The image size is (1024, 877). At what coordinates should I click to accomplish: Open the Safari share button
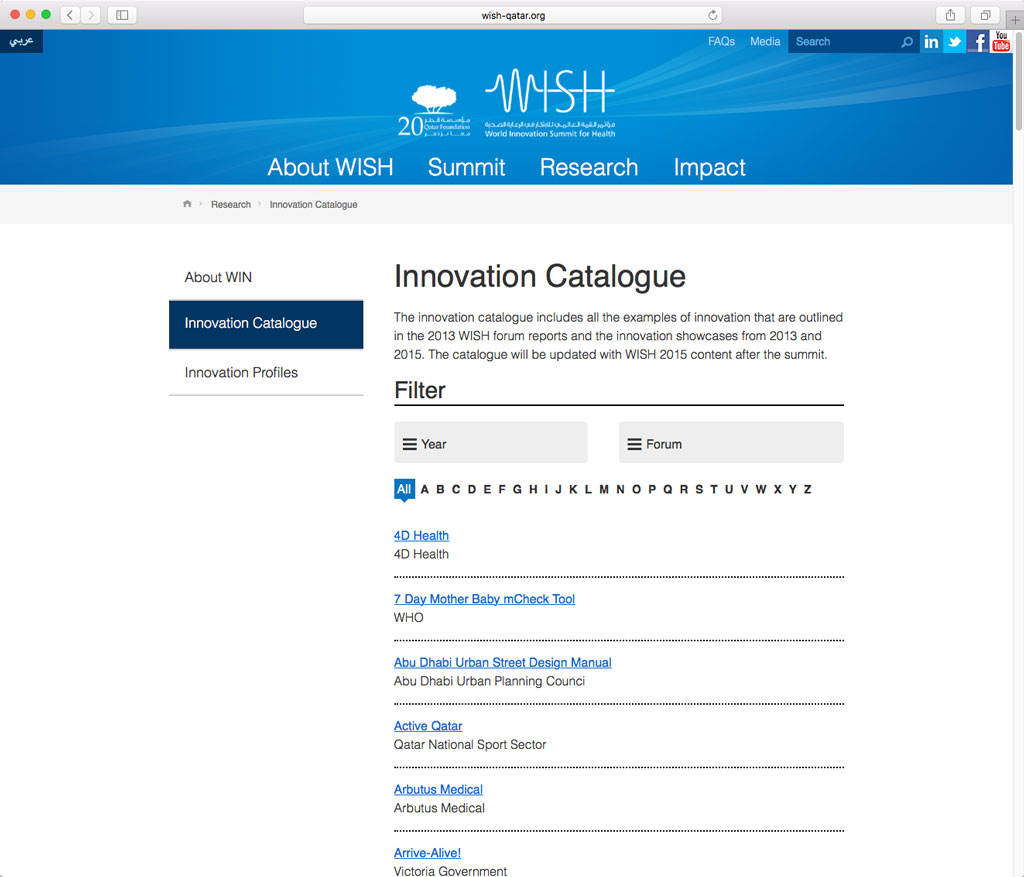pyautogui.click(x=950, y=14)
